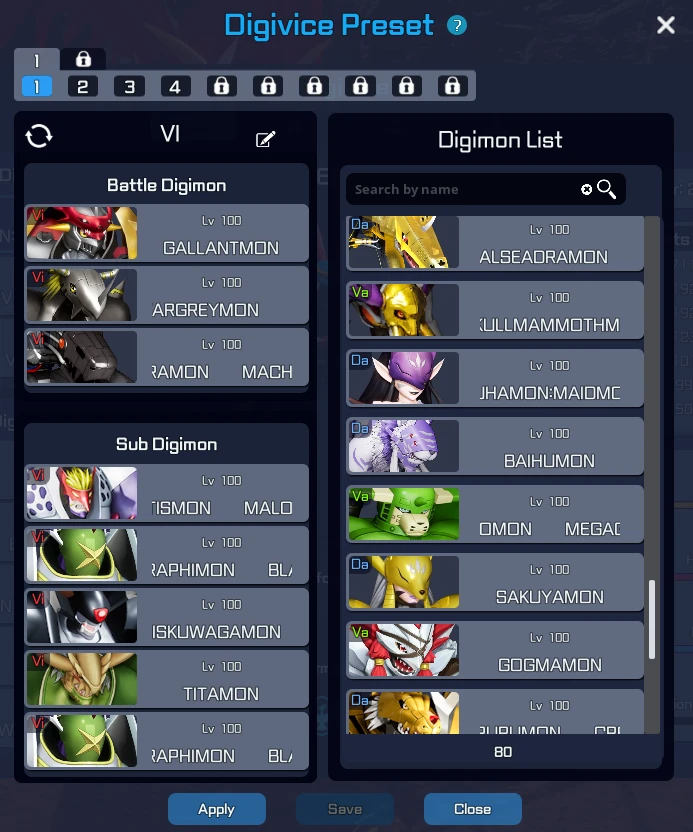Open help question mark next to title
The width and height of the screenshot is (693, 832).
pyautogui.click(x=456, y=25)
